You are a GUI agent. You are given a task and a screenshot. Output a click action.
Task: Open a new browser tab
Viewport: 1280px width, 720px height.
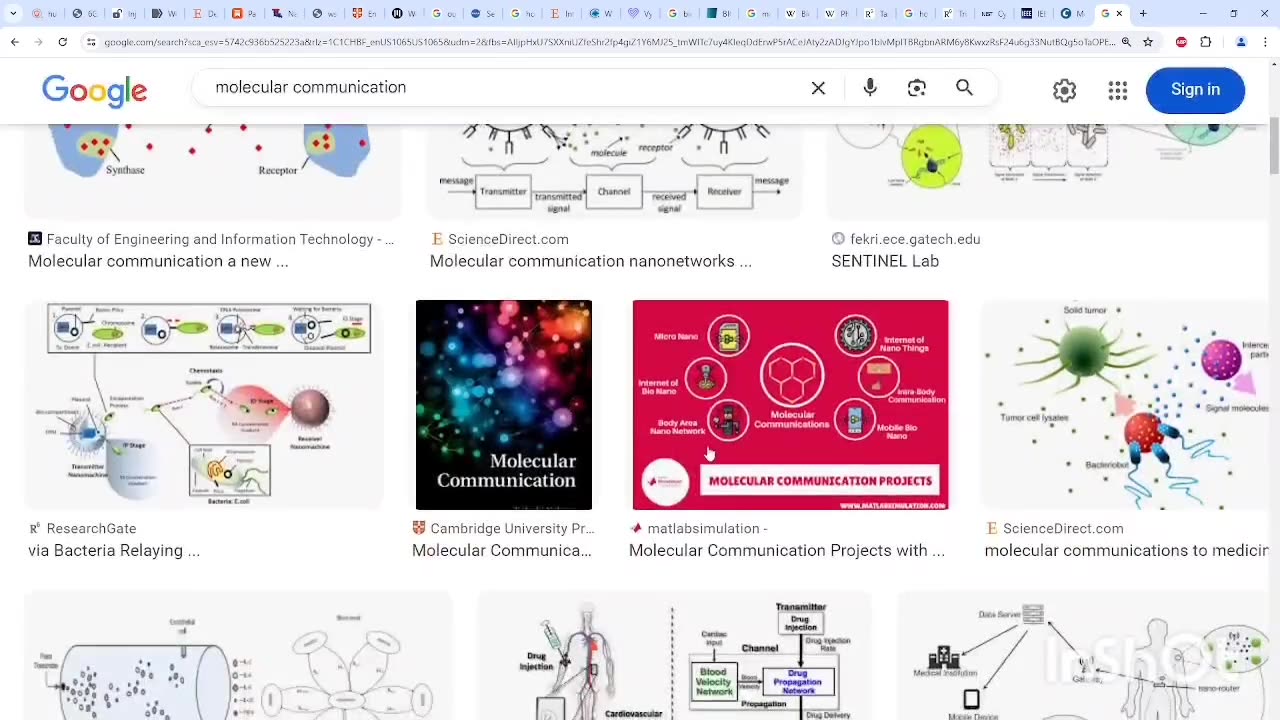pos(1143,13)
